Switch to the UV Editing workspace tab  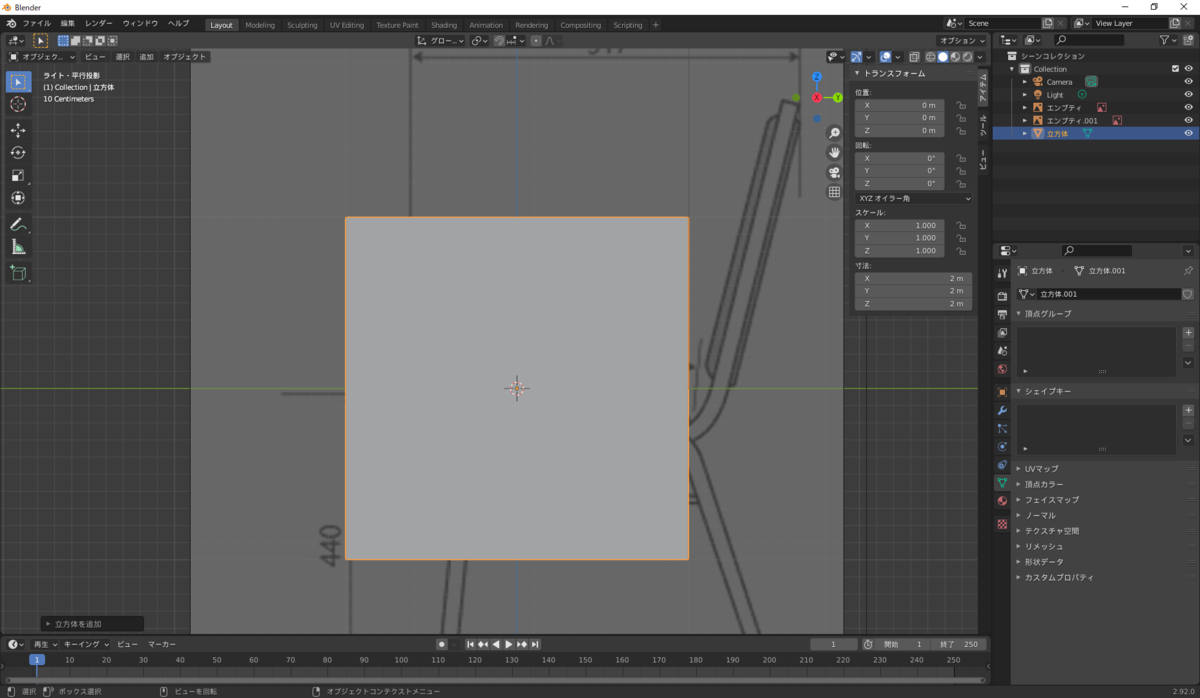point(345,25)
